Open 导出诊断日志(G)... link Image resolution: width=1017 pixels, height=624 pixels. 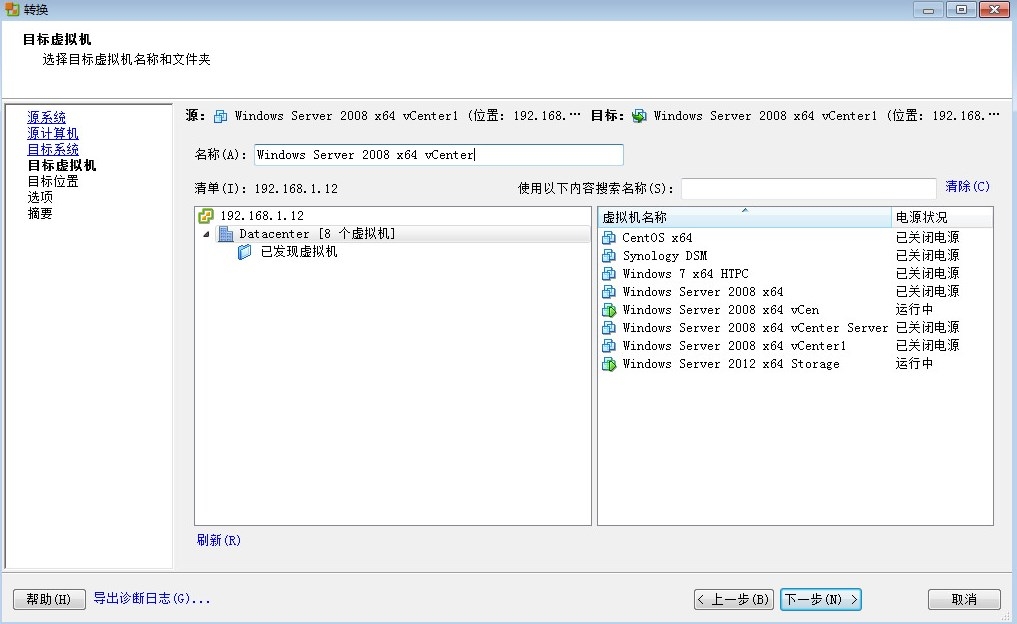[152, 598]
